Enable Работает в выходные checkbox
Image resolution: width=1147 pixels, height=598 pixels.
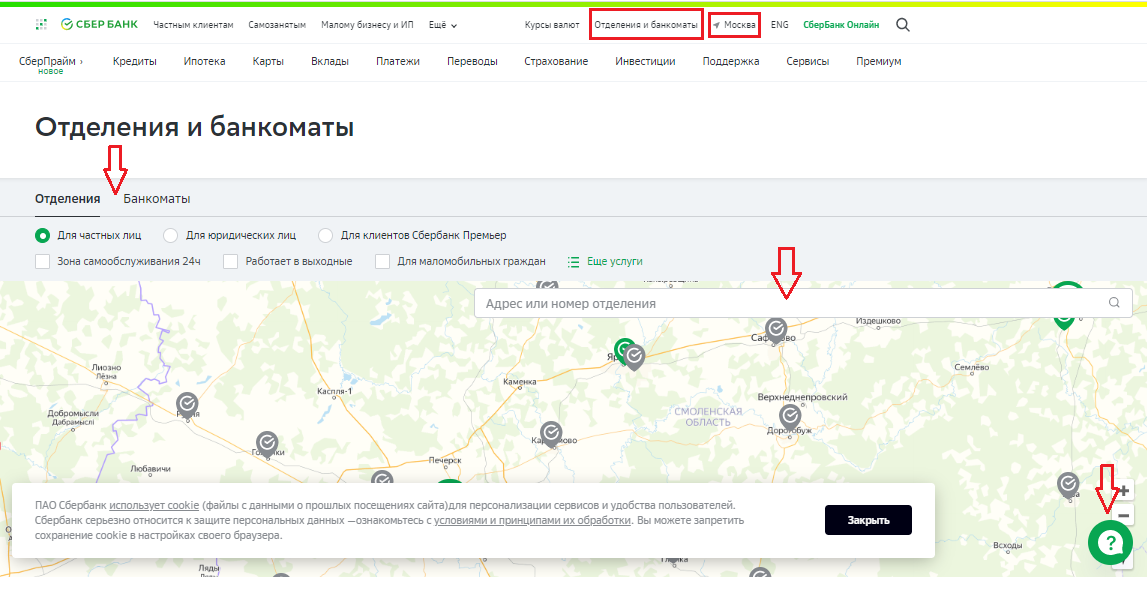point(230,261)
